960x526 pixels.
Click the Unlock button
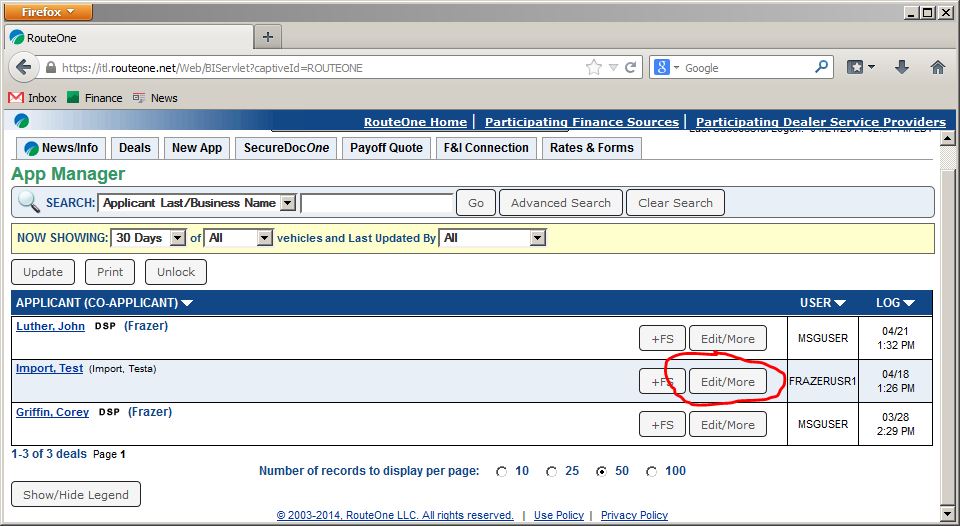[176, 272]
